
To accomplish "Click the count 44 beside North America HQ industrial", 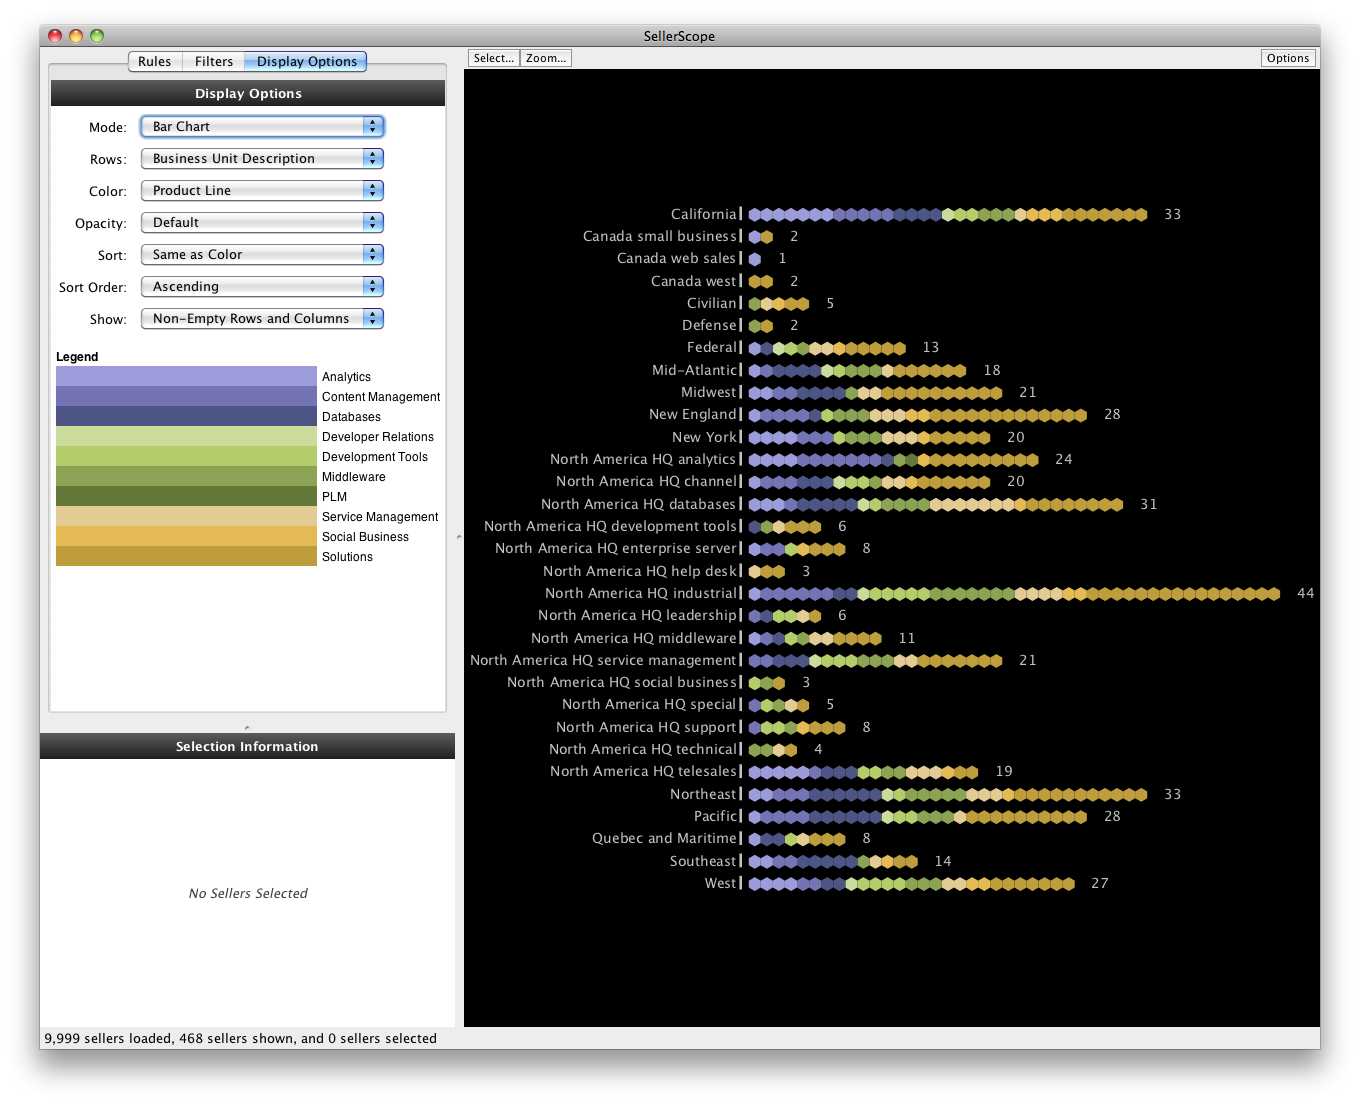I will pos(1305,593).
